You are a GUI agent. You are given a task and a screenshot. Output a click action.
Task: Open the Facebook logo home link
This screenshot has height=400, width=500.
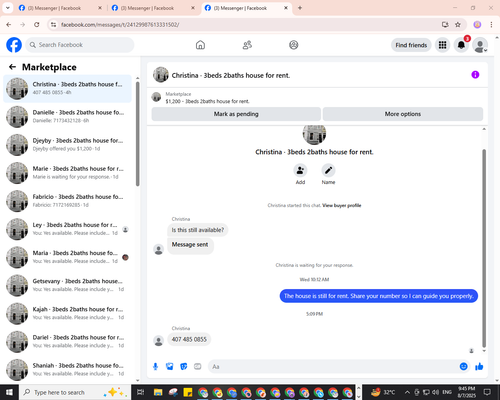14,45
